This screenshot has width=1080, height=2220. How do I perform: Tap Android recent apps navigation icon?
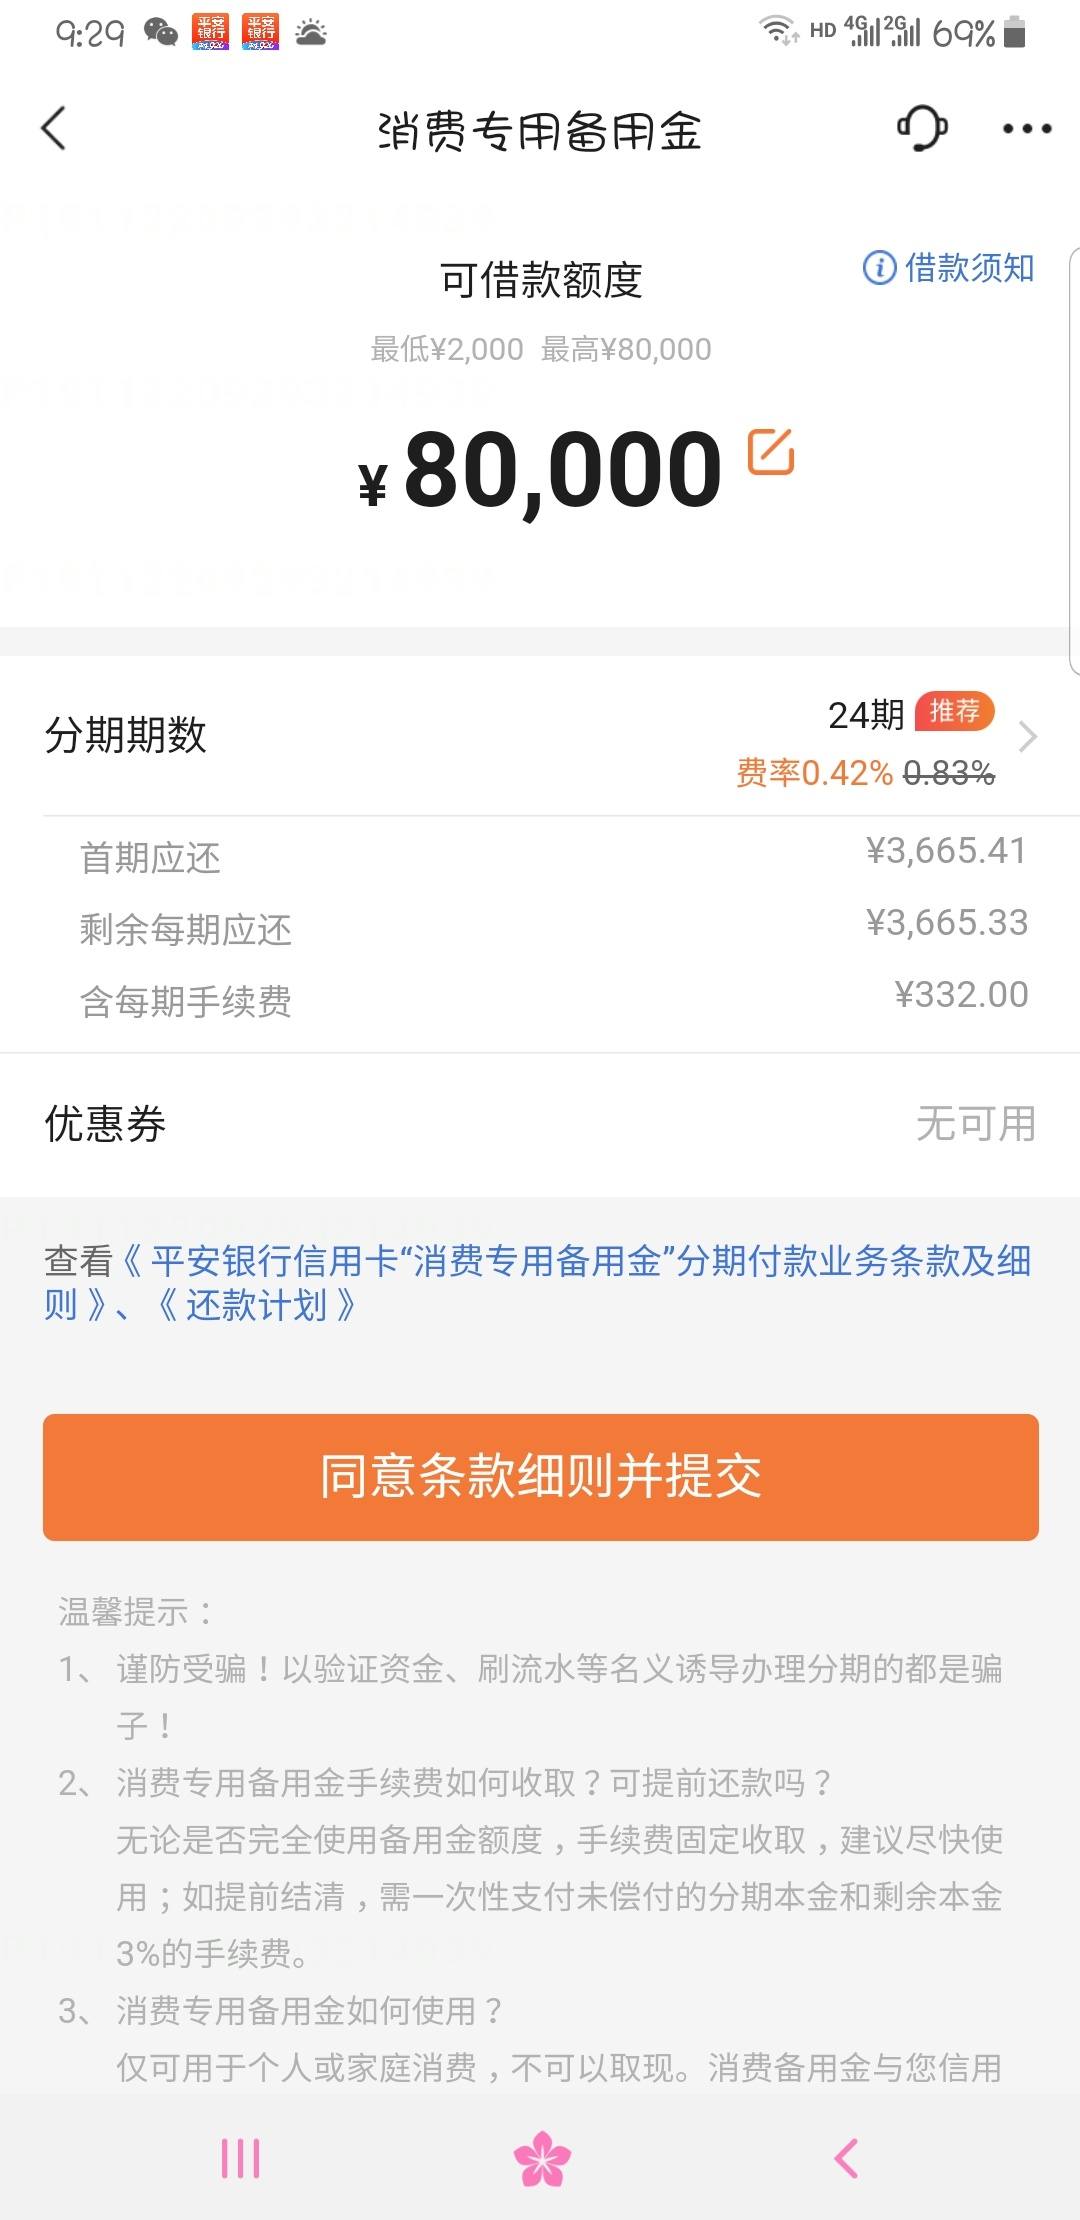pos(240,2158)
